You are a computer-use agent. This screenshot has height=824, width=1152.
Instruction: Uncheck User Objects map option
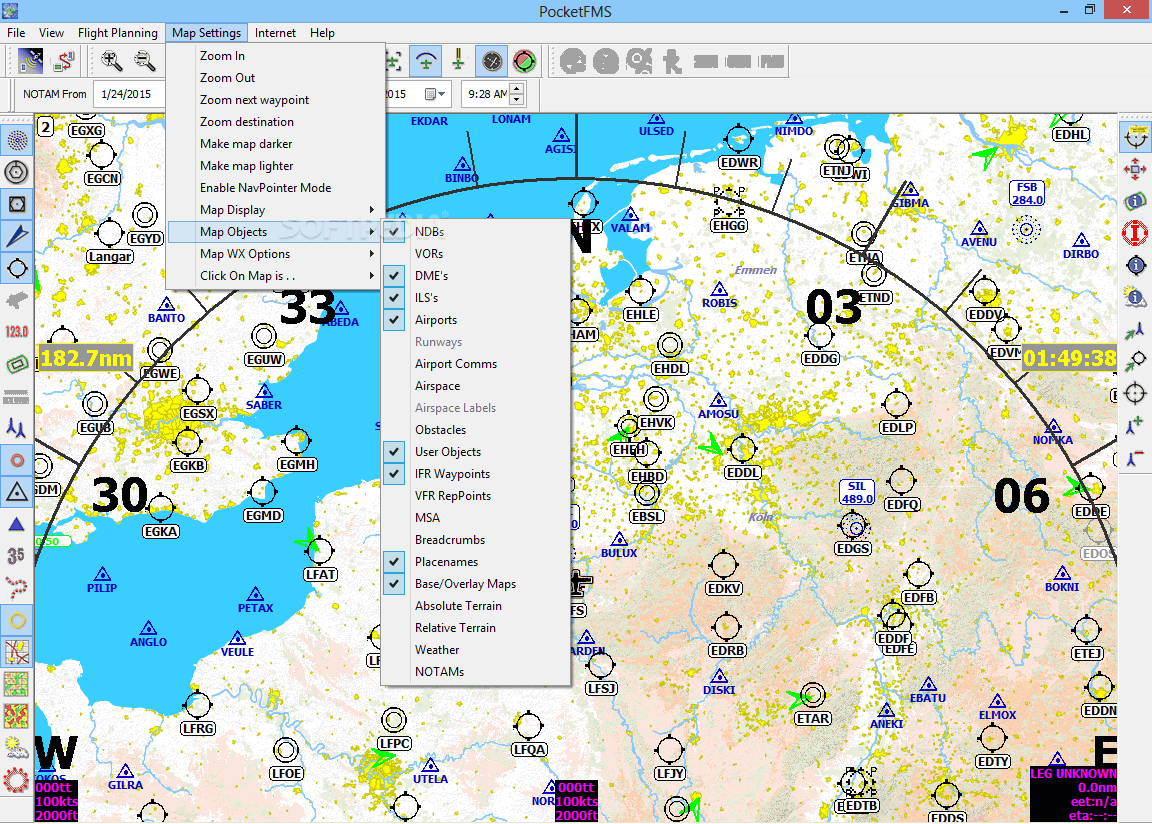(475, 452)
